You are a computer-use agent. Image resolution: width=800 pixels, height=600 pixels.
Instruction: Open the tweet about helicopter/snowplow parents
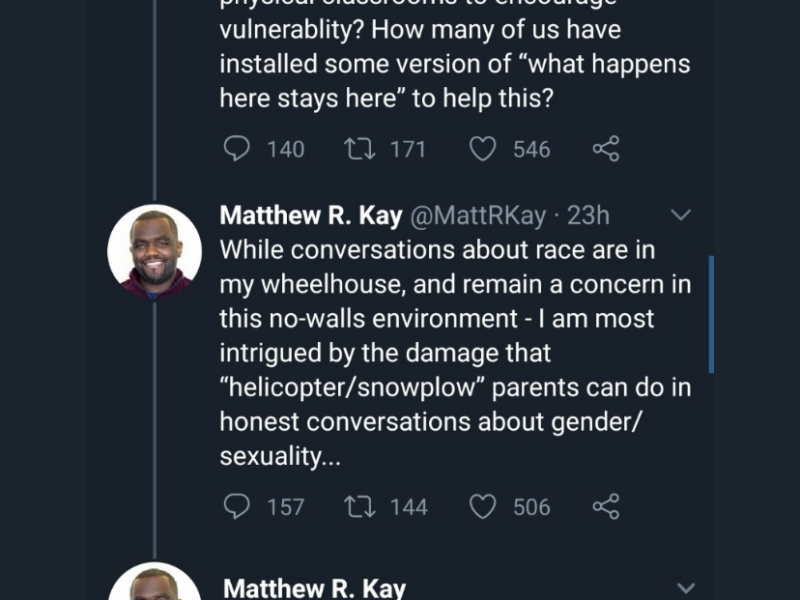(455, 353)
